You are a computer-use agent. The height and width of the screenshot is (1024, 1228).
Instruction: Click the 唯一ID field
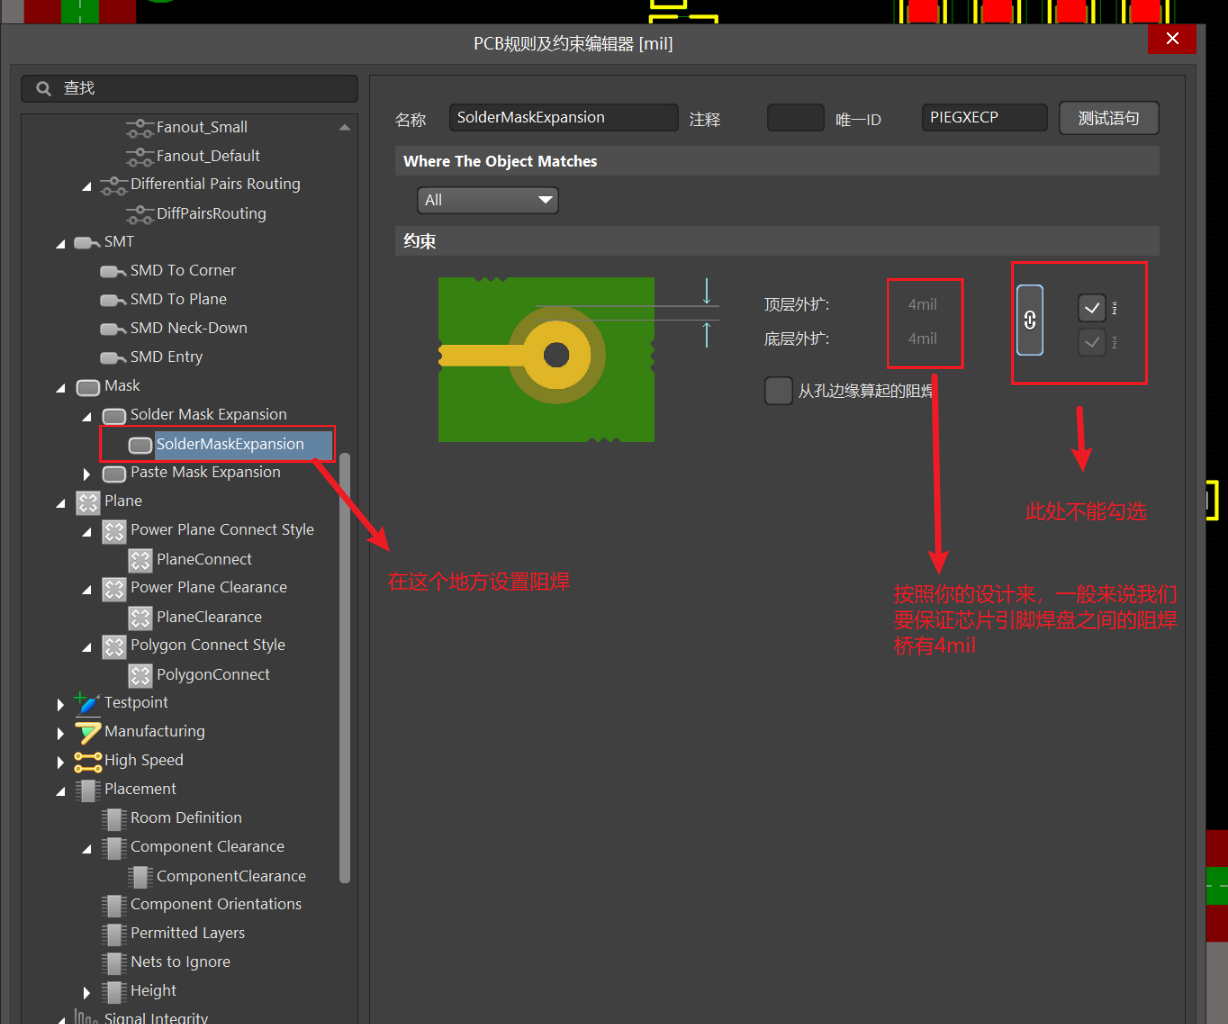pos(984,117)
